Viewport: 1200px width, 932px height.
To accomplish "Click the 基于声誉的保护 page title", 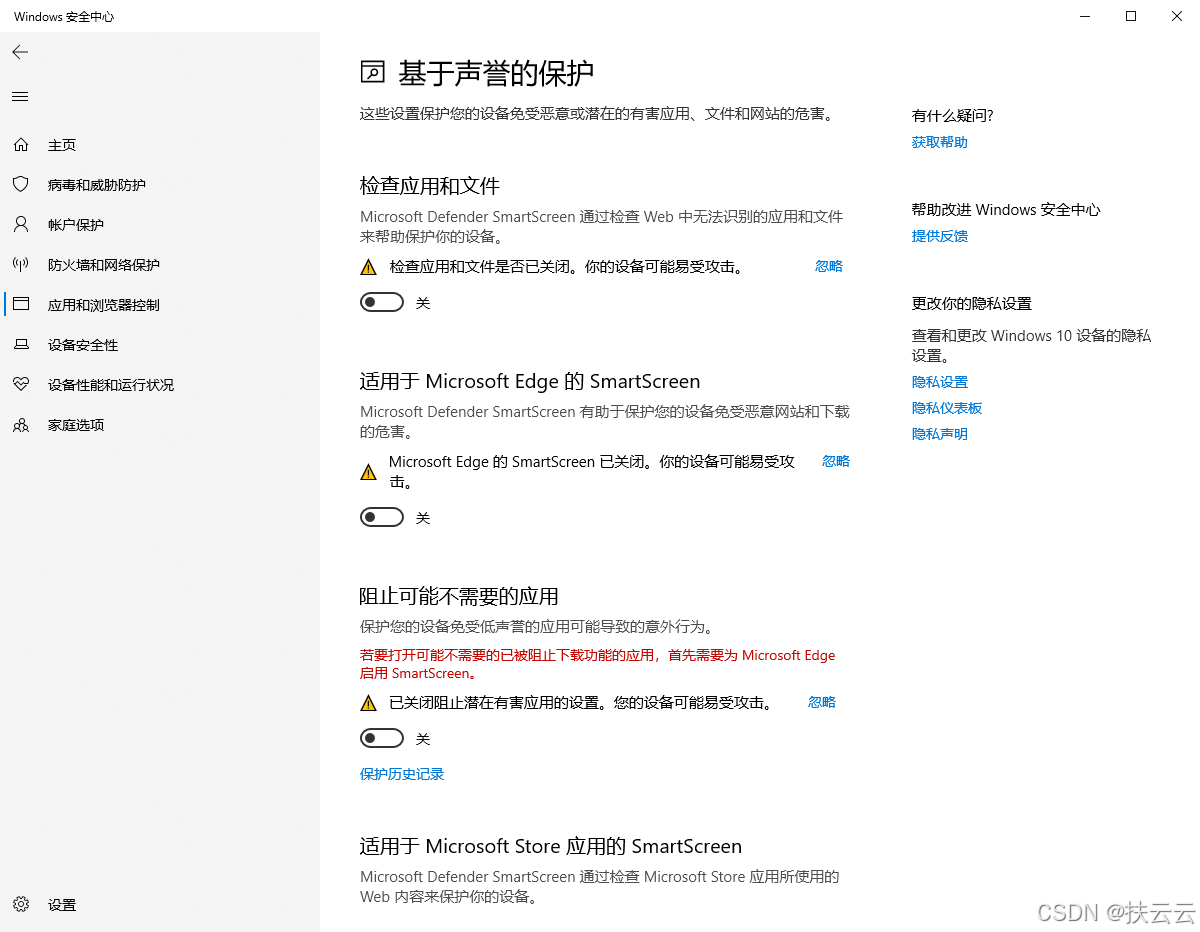I will (496, 73).
